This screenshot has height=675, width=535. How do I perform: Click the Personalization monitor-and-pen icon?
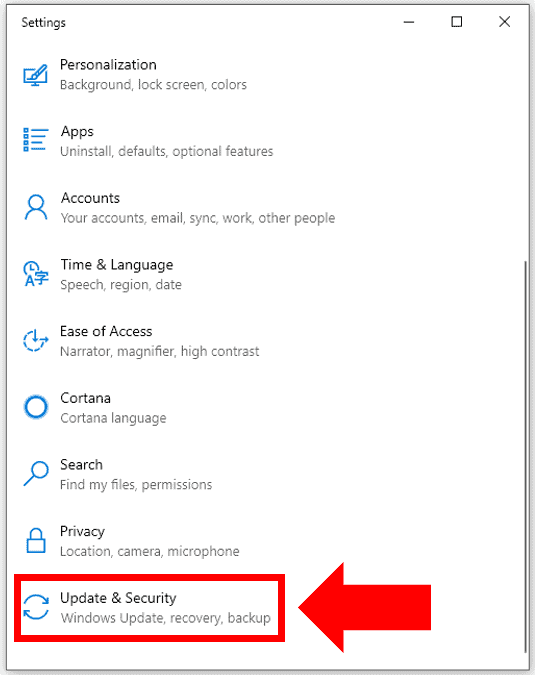coord(35,75)
